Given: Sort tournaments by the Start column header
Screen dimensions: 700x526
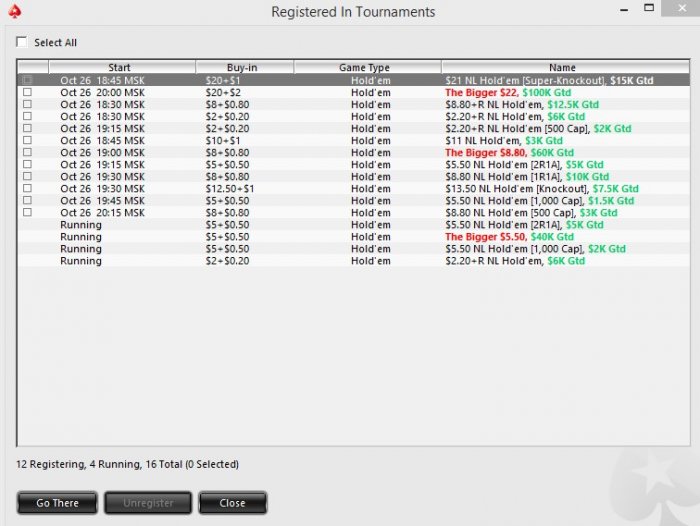Looking at the screenshot, I should coord(121,67).
